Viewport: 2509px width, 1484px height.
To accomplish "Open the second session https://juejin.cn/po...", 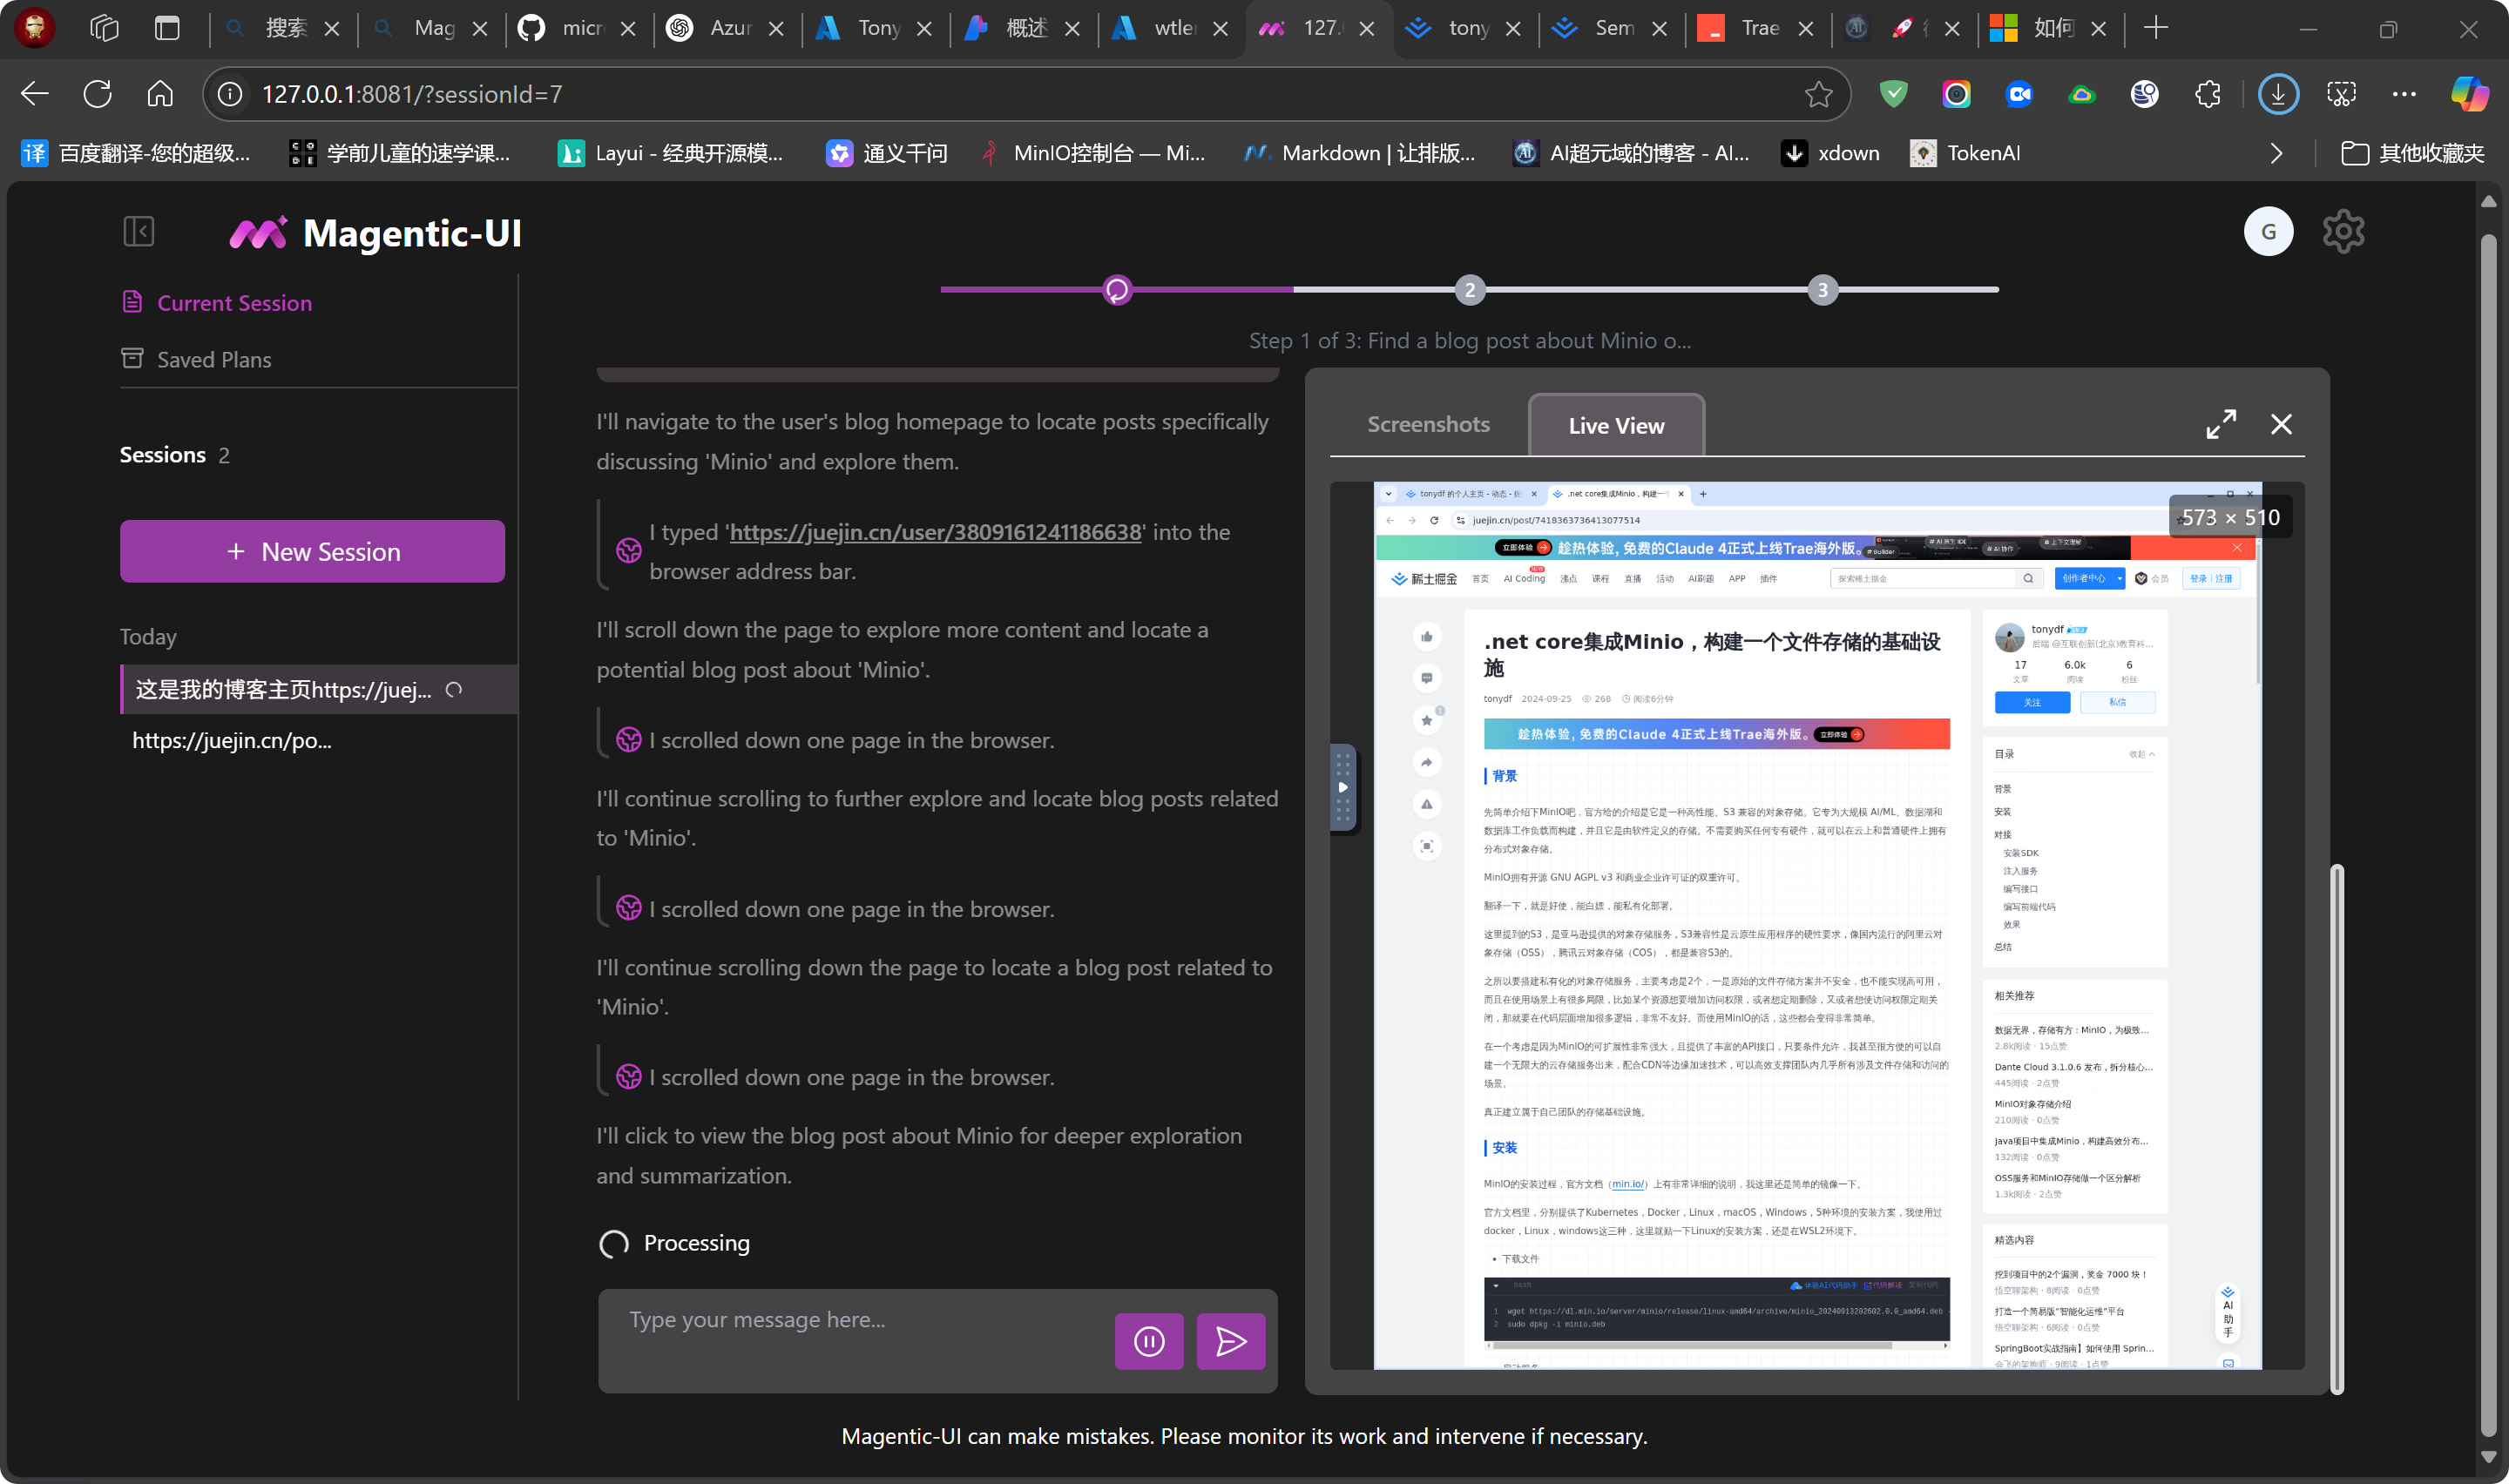I will 232,740.
